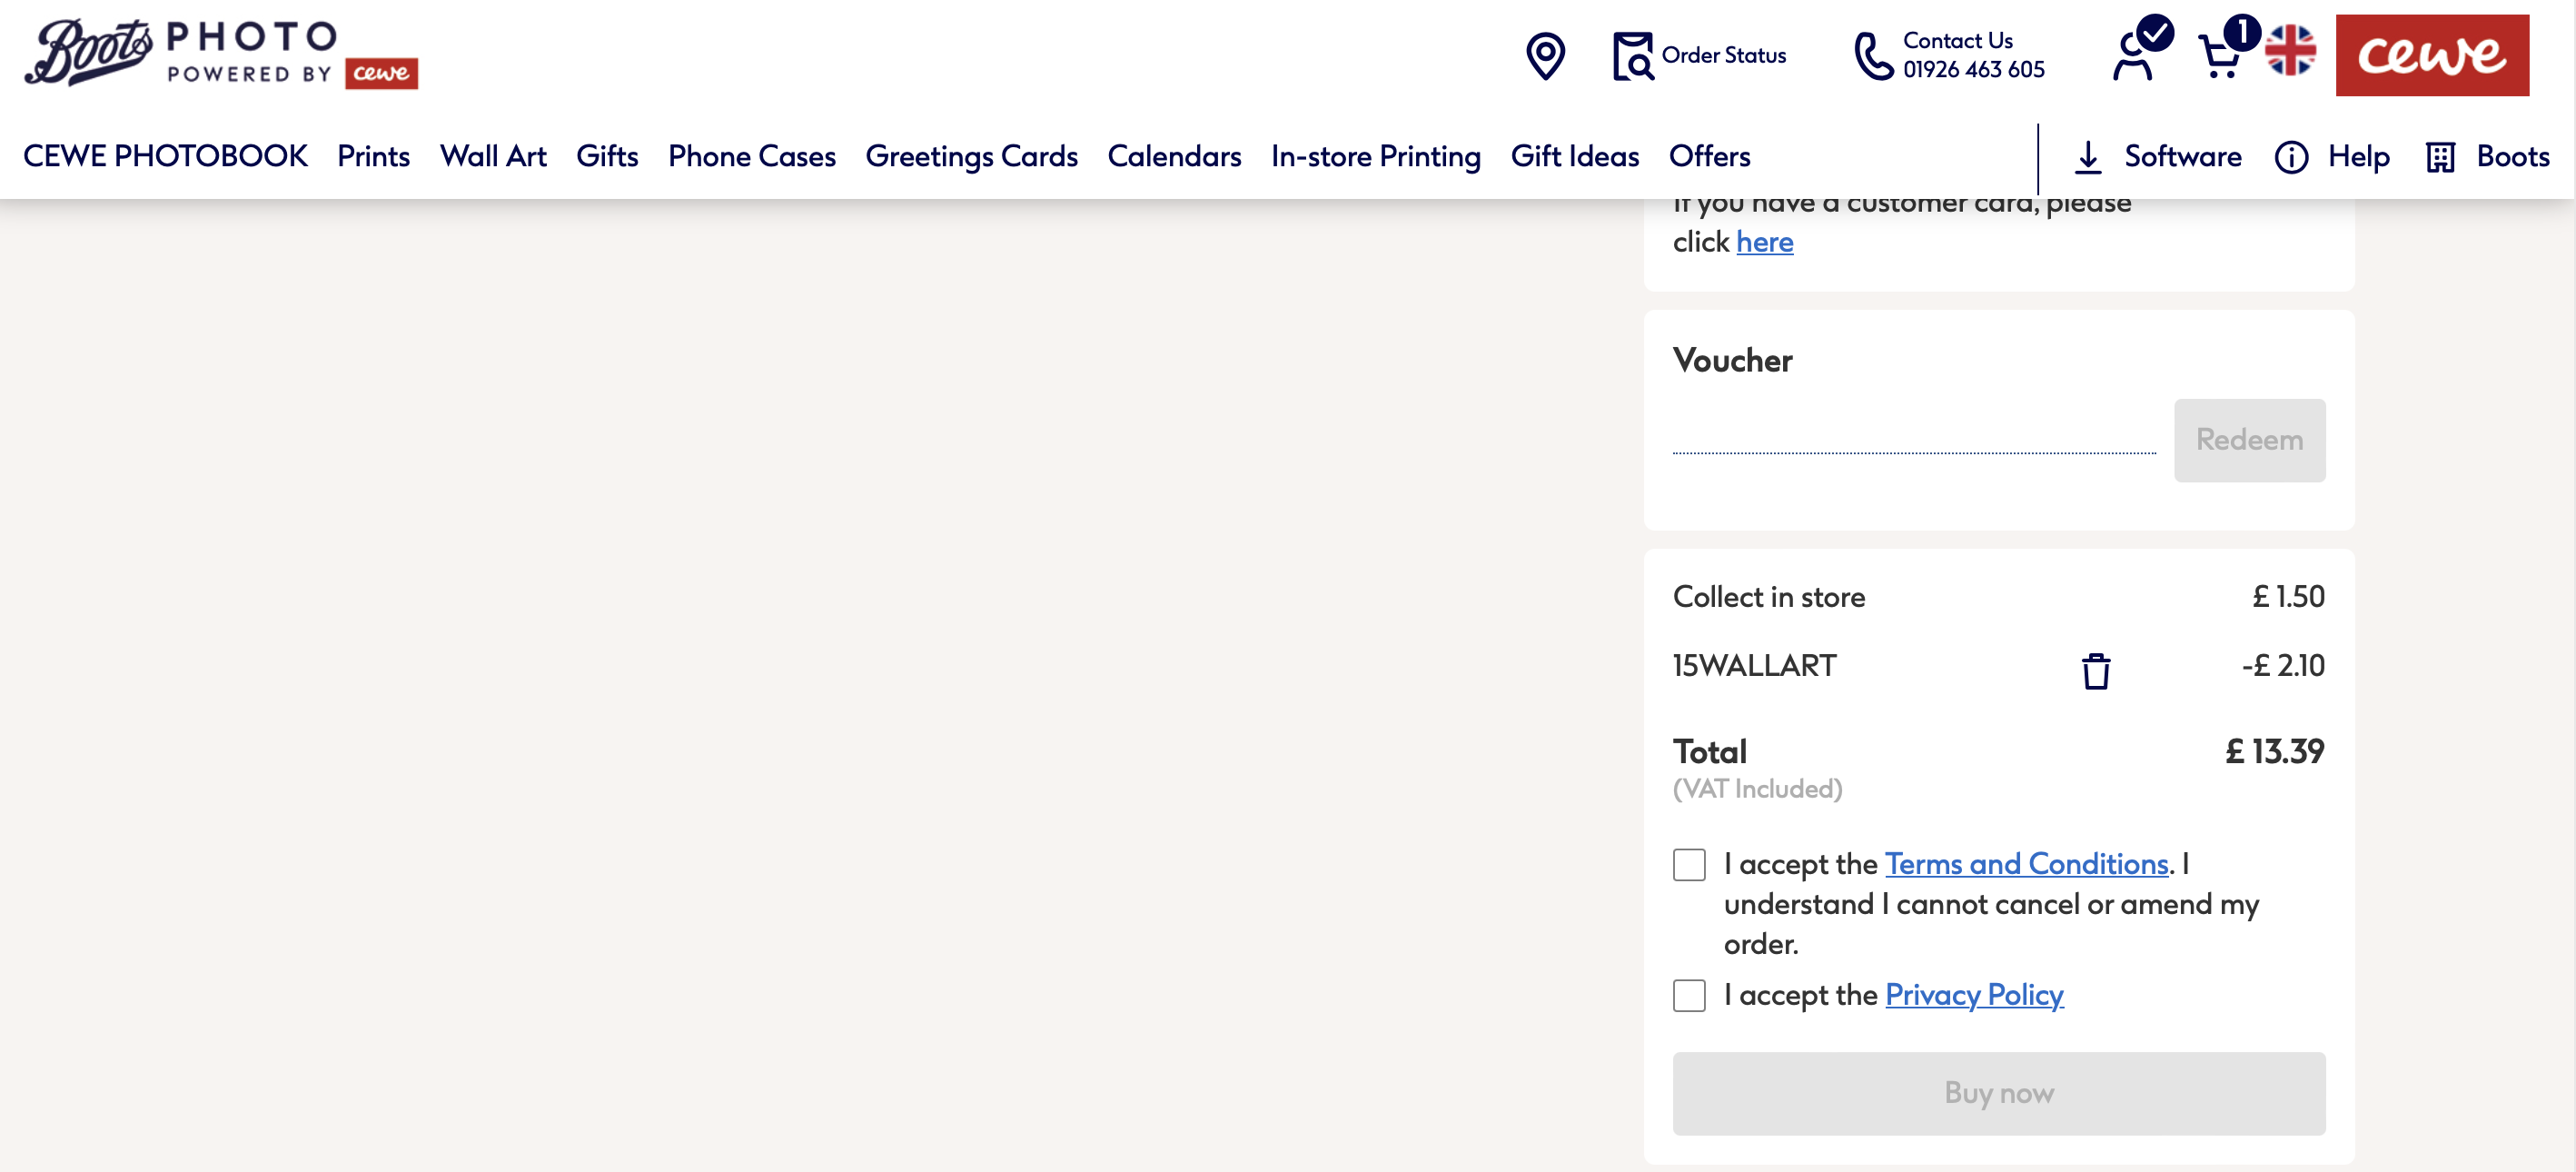Open the Wall Art menu

492,157
